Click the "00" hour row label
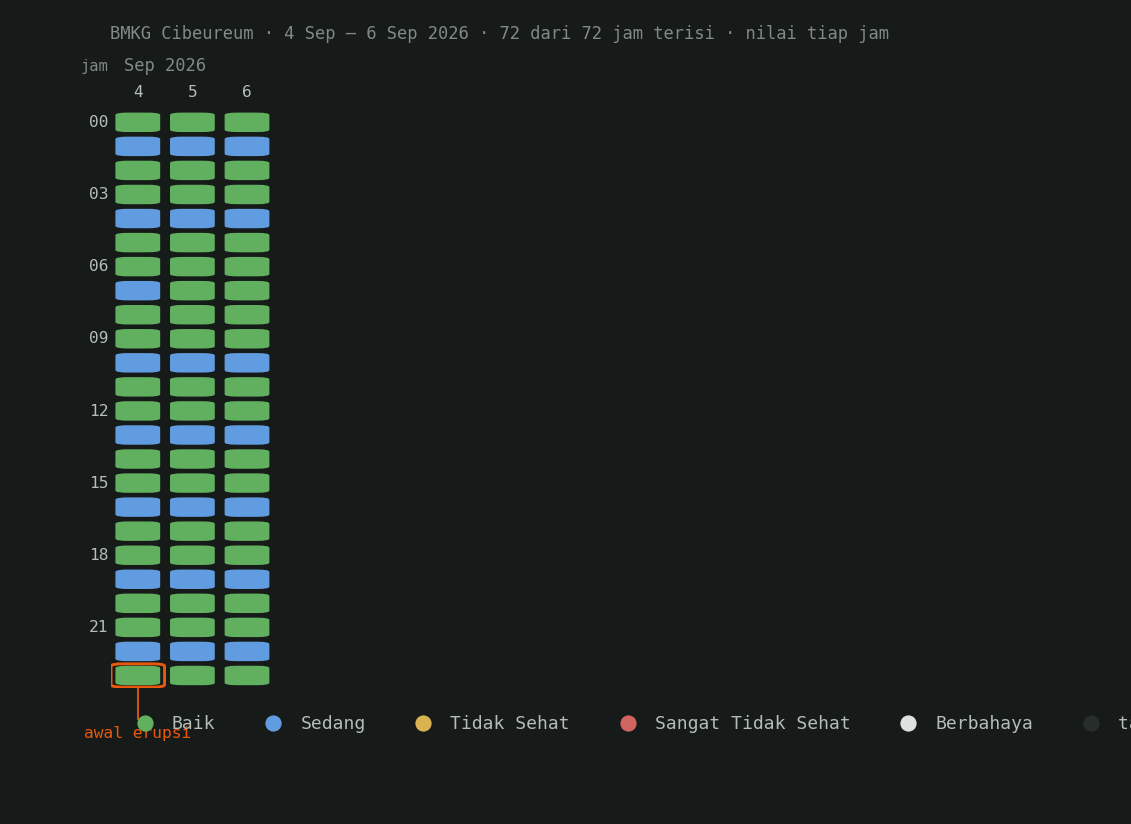 point(99,121)
